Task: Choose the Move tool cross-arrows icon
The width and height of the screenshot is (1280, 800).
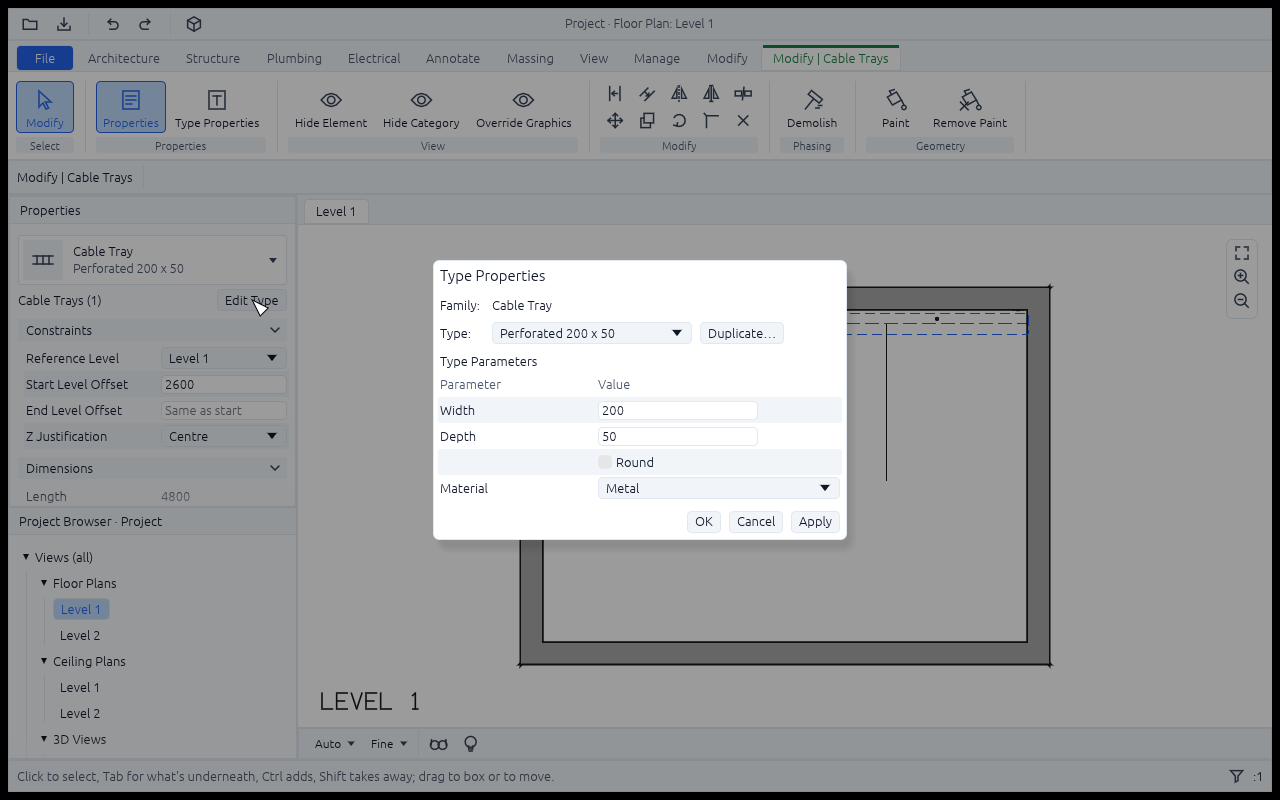Action: tap(615, 120)
